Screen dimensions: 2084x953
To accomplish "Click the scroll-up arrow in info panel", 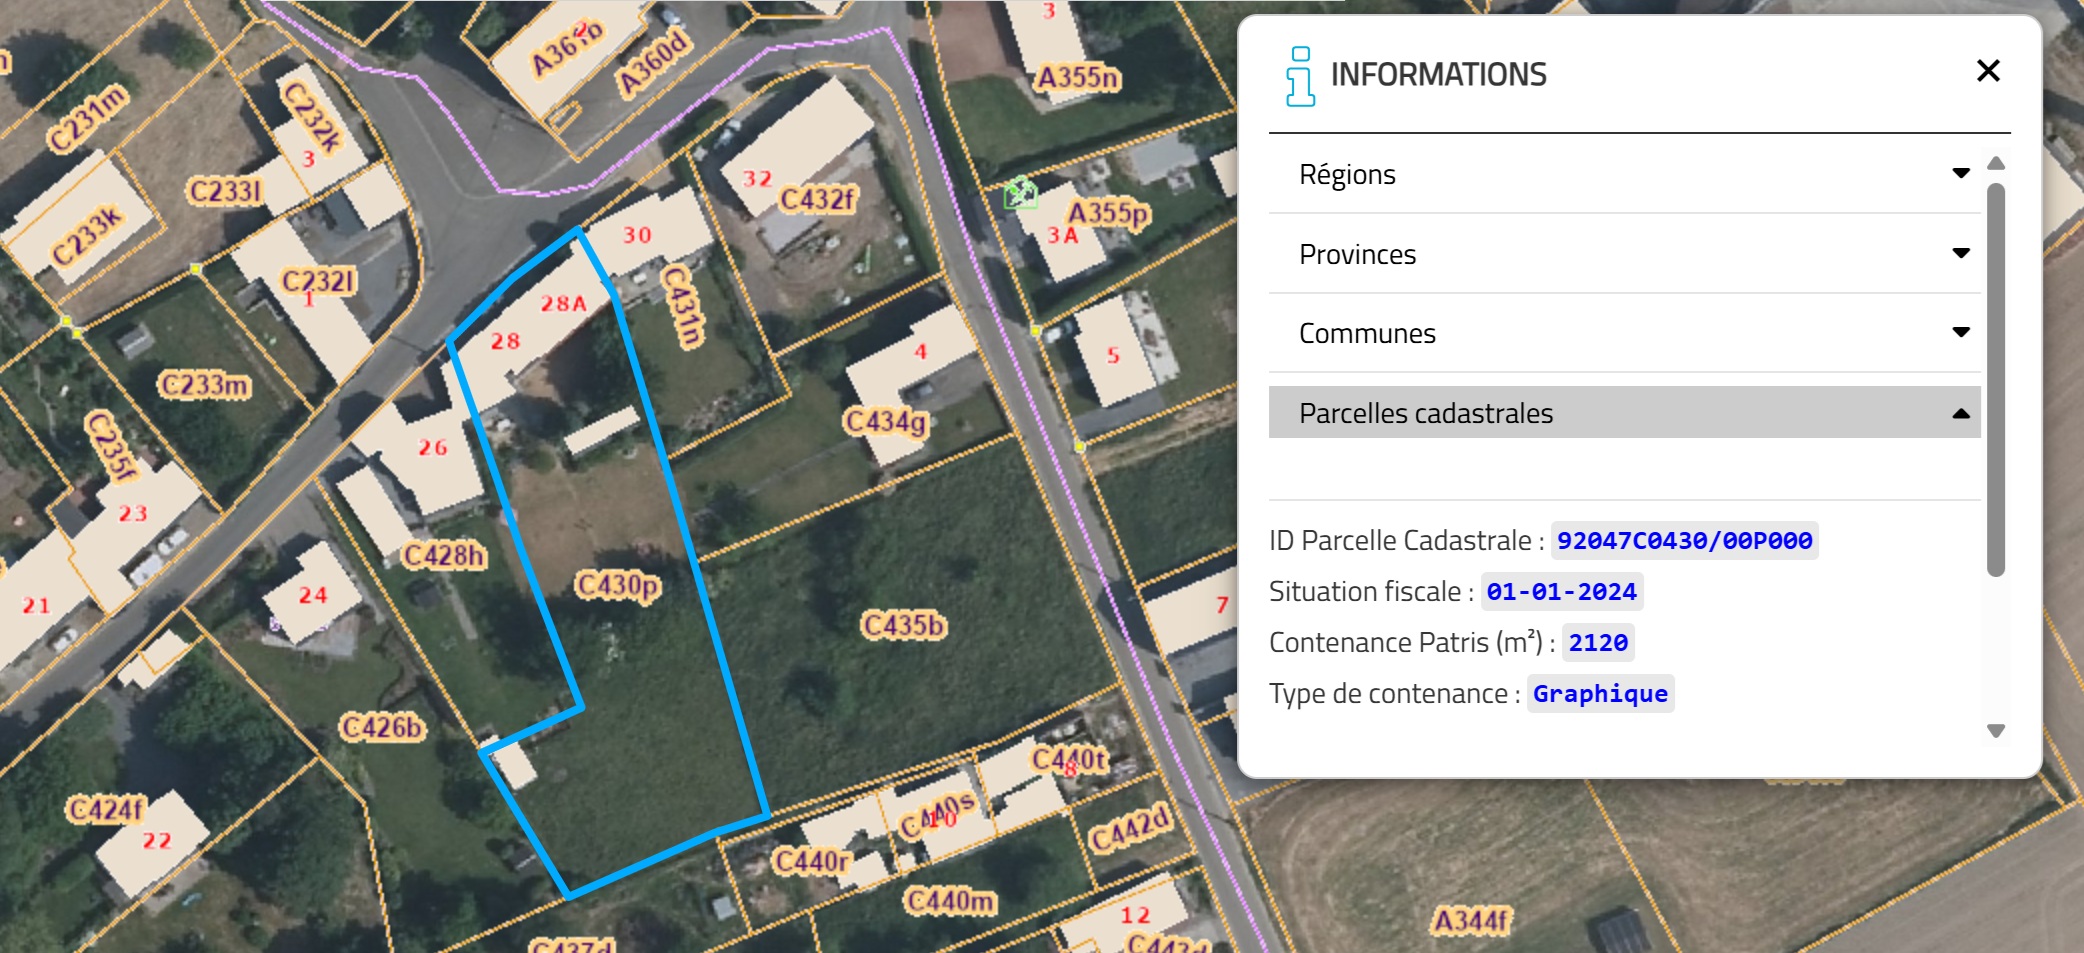I will [x=1995, y=163].
